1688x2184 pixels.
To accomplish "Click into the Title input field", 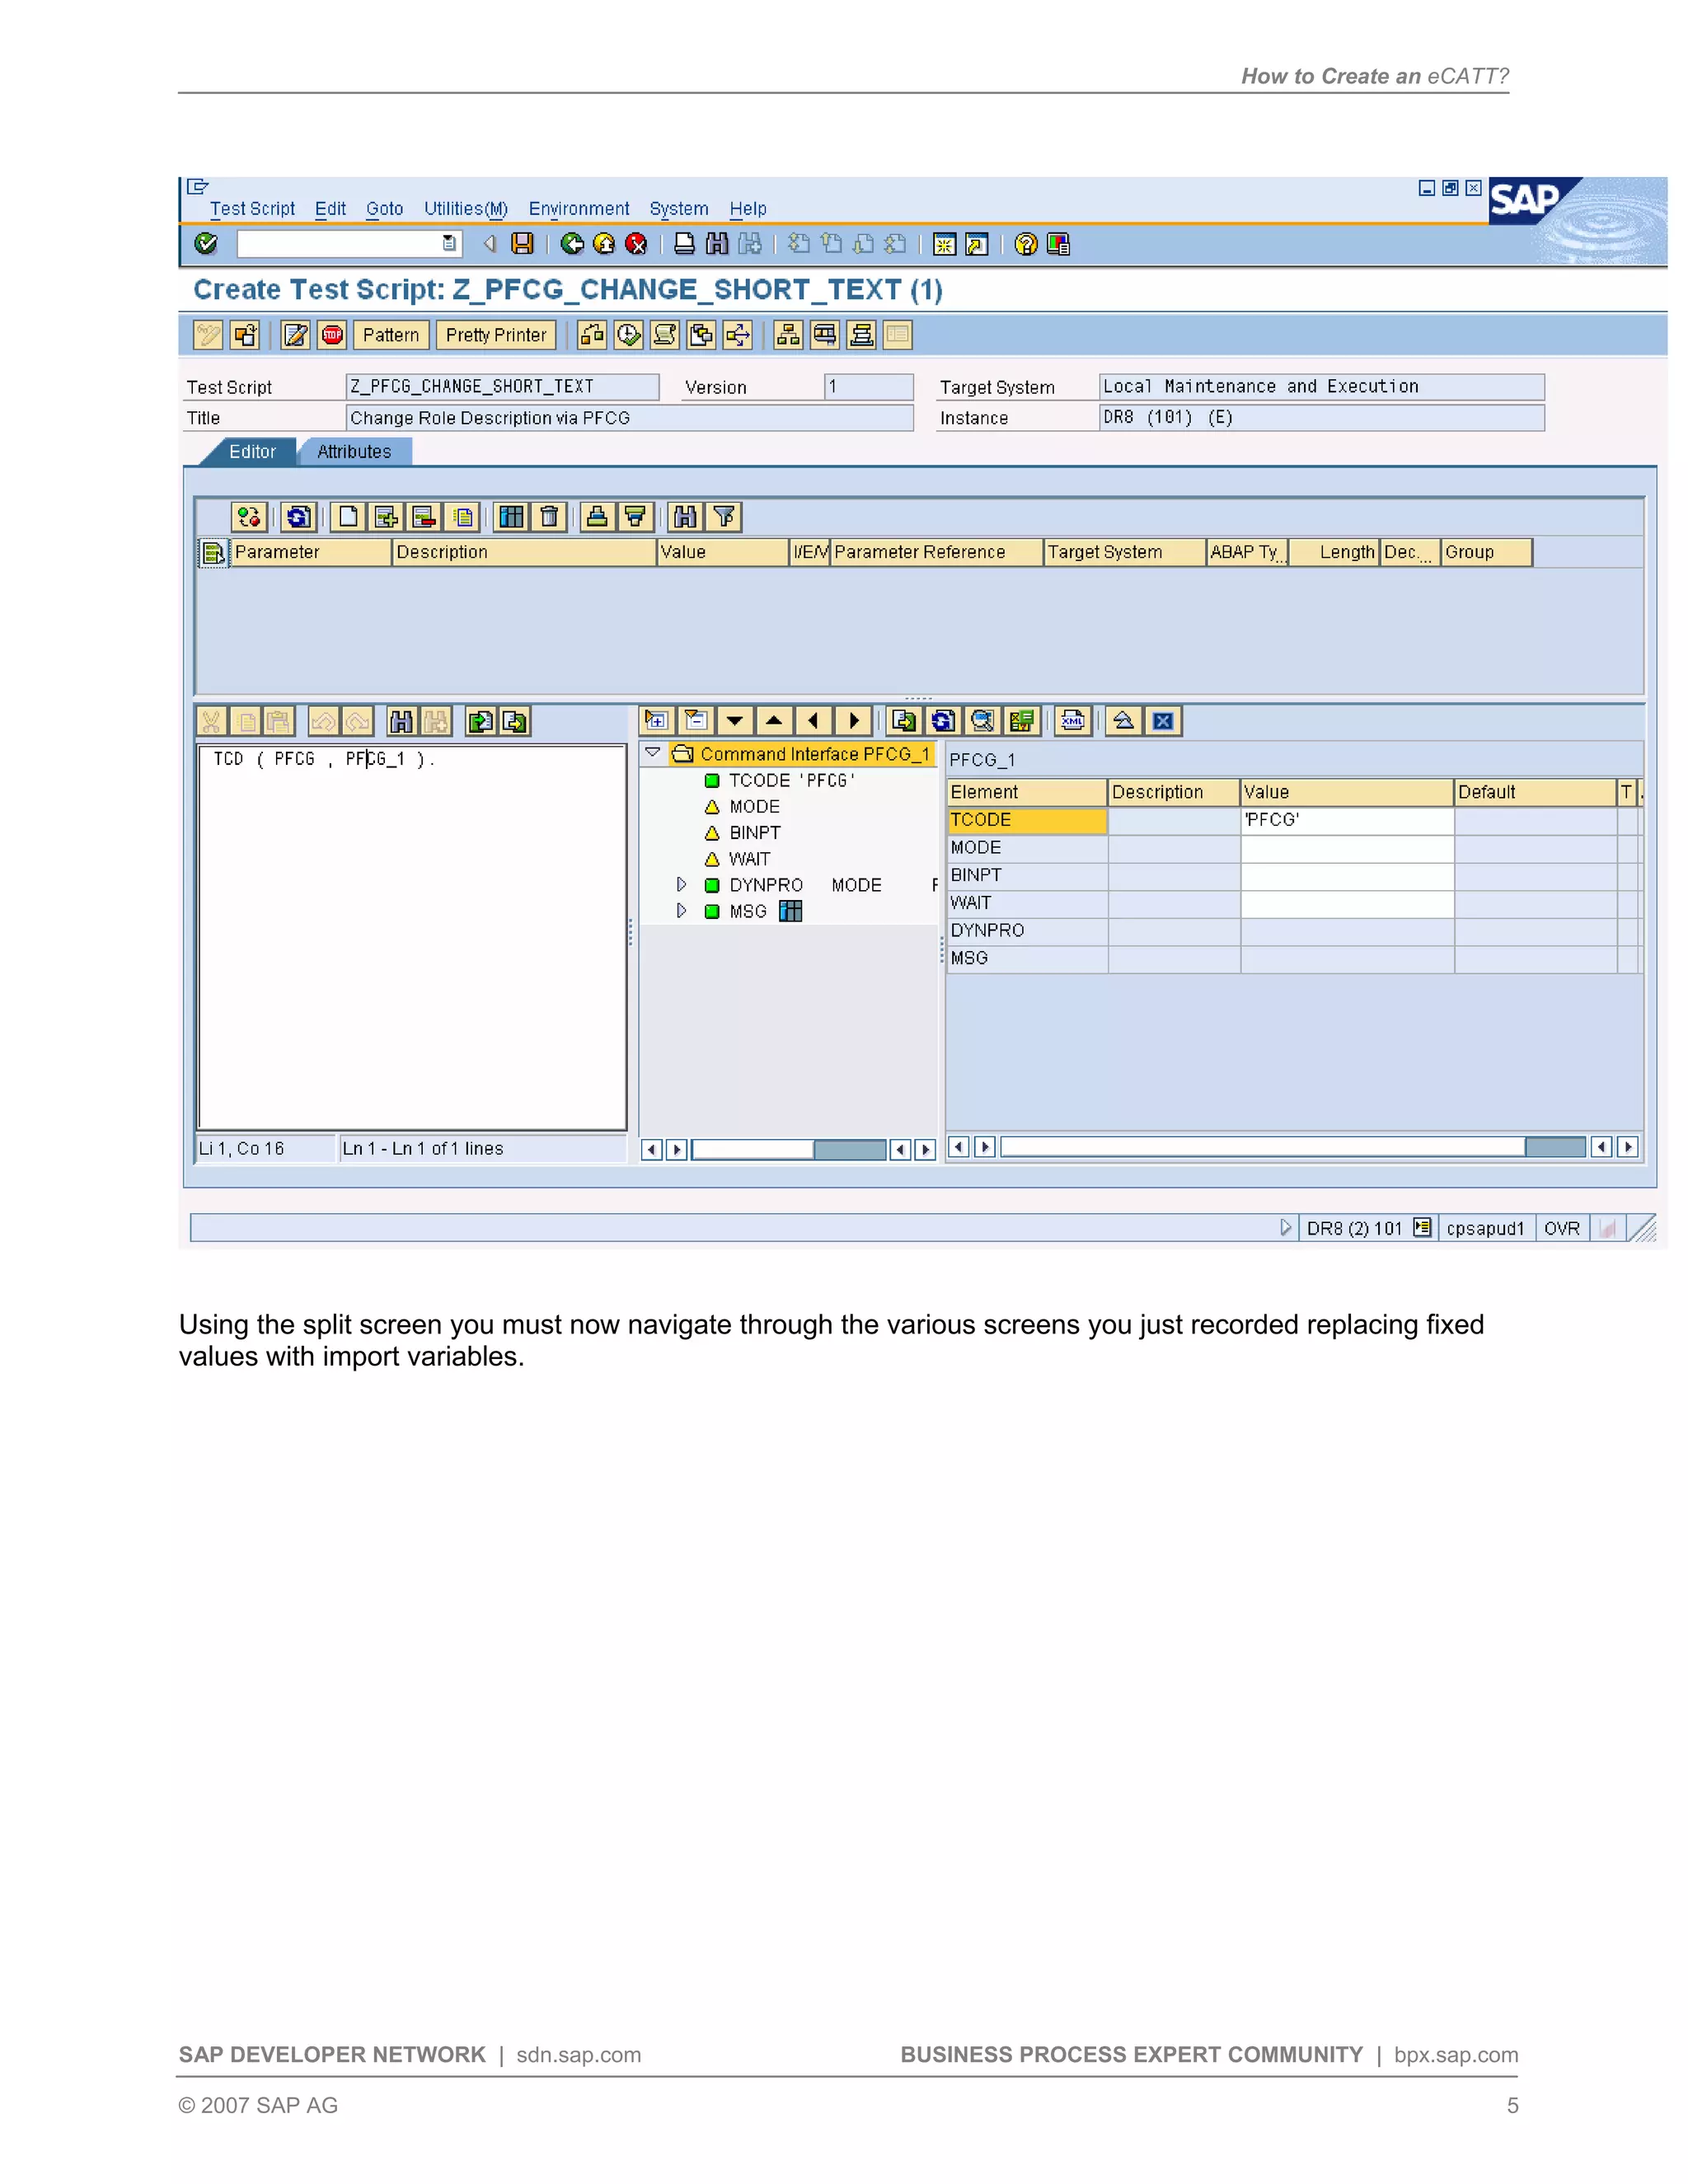I will pos(629,418).
